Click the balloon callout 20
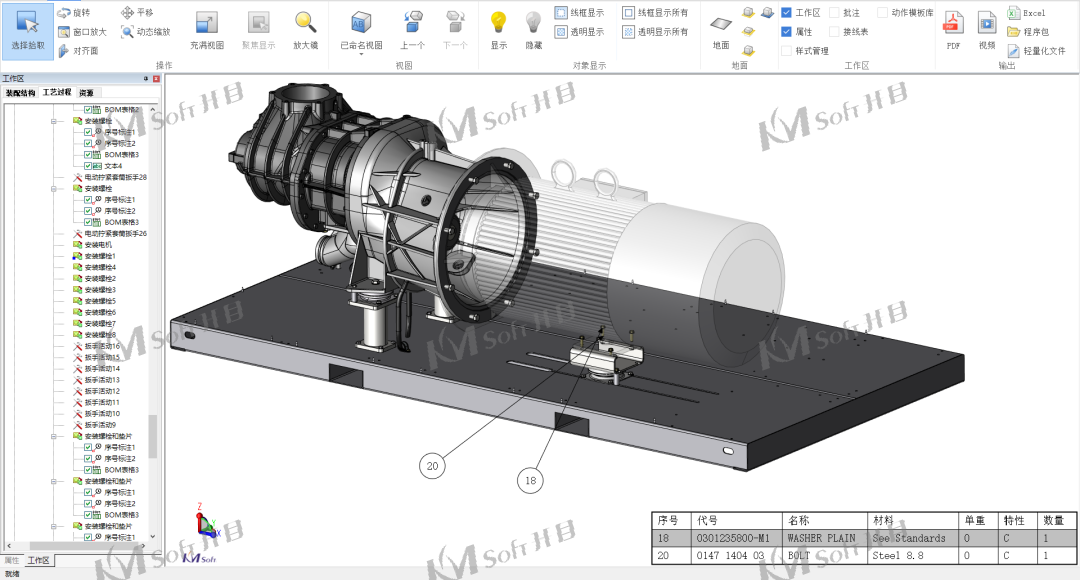This screenshot has width=1080, height=580. coord(432,466)
